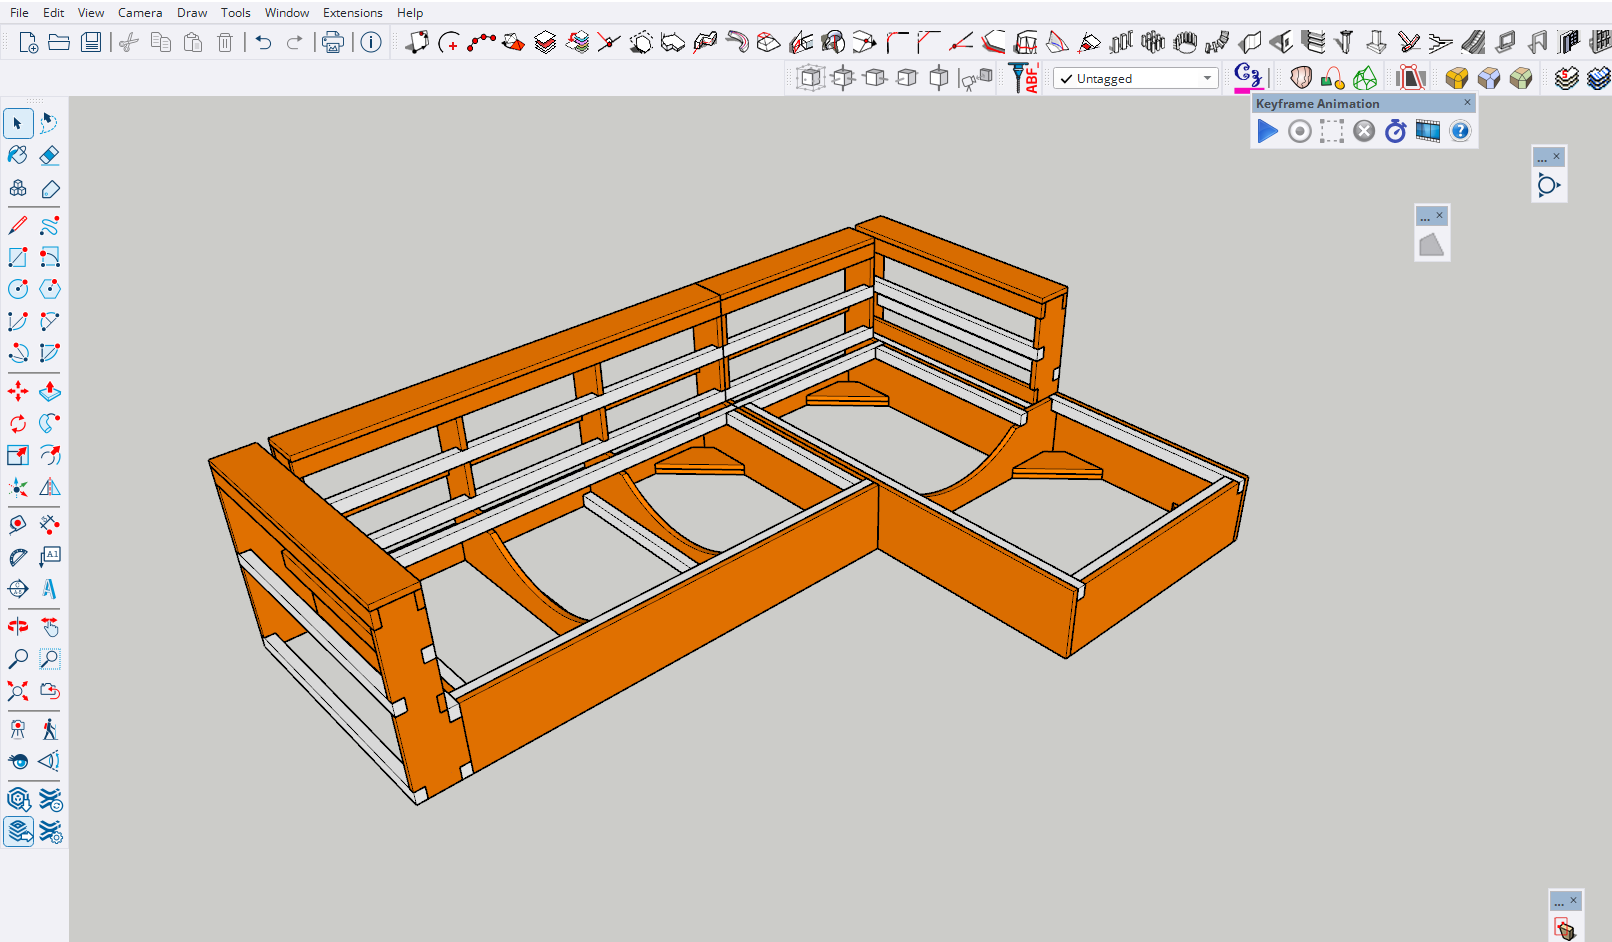Open the Model Info icon

point(371,42)
